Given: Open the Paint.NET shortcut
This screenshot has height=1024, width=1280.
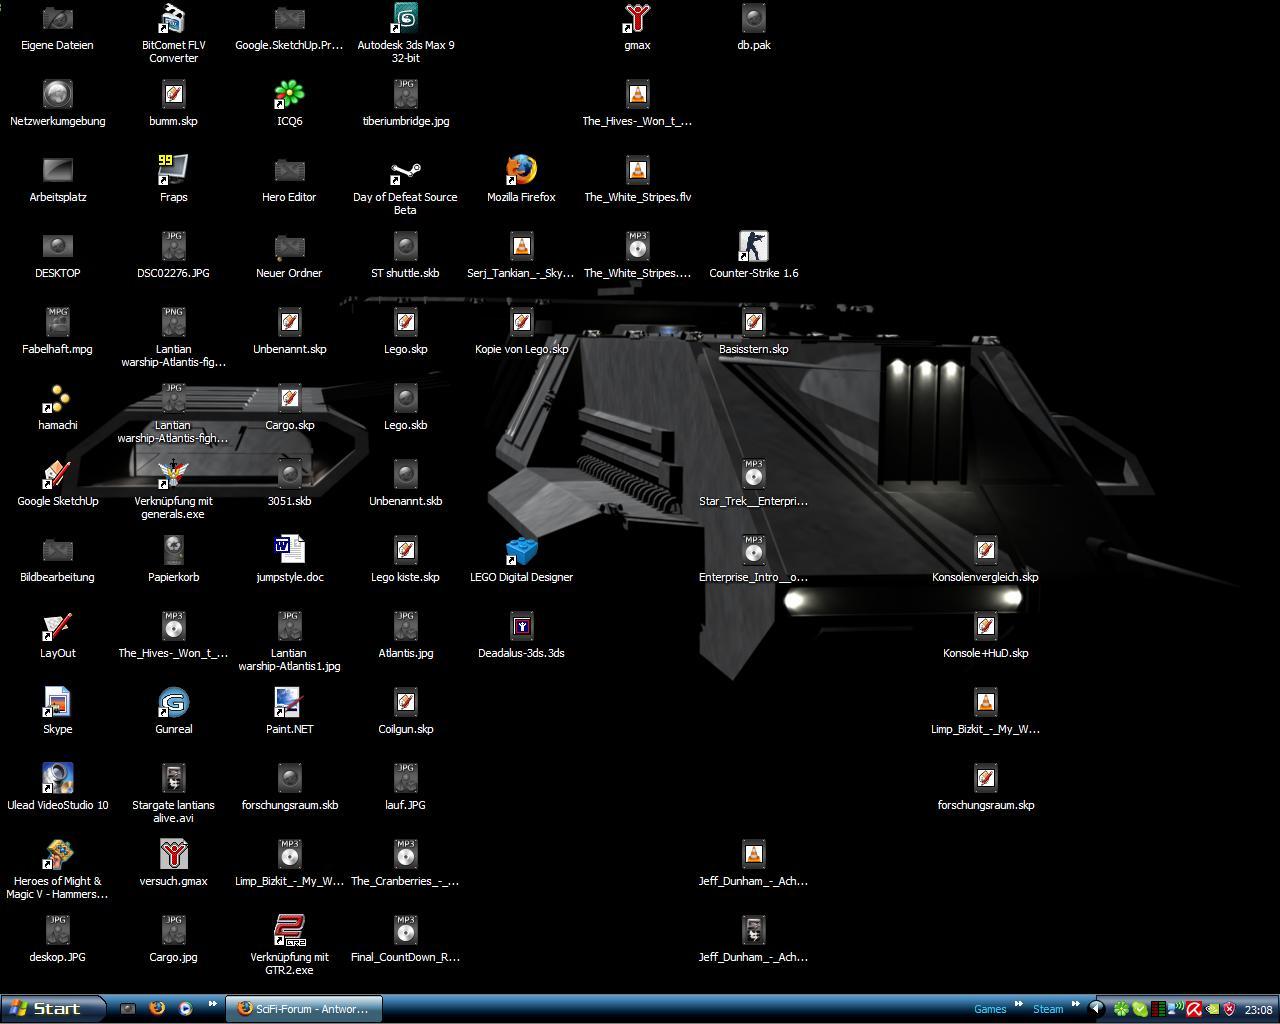Looking at the screenshot, I should [289, 703].
